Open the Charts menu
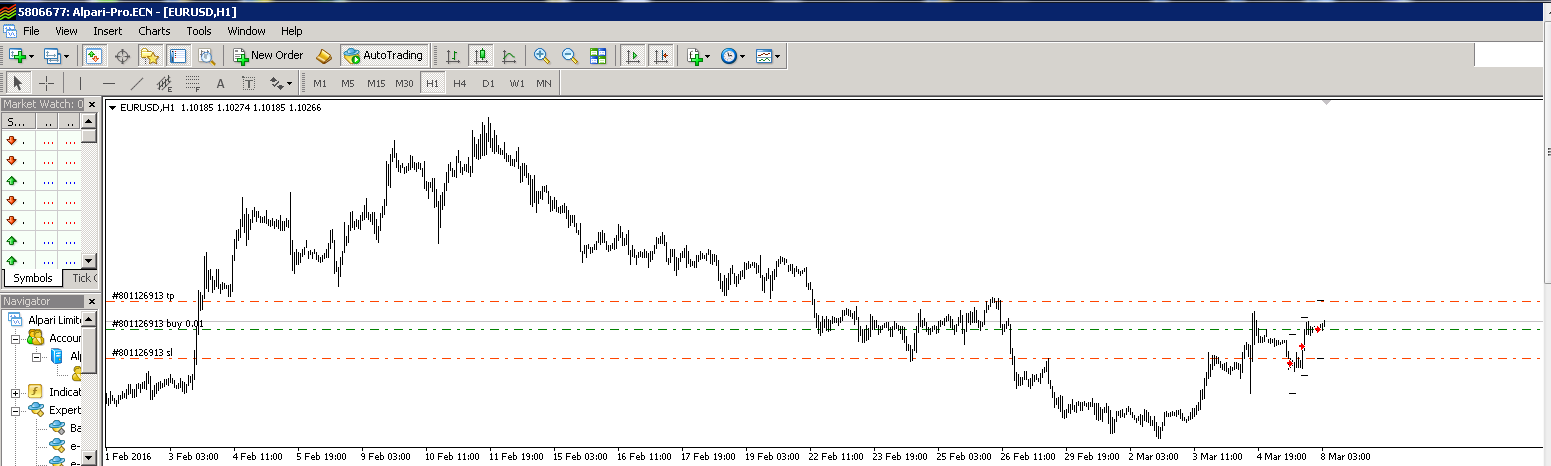The height and width of the screenshot is (466, 1551). coord(154,31)
